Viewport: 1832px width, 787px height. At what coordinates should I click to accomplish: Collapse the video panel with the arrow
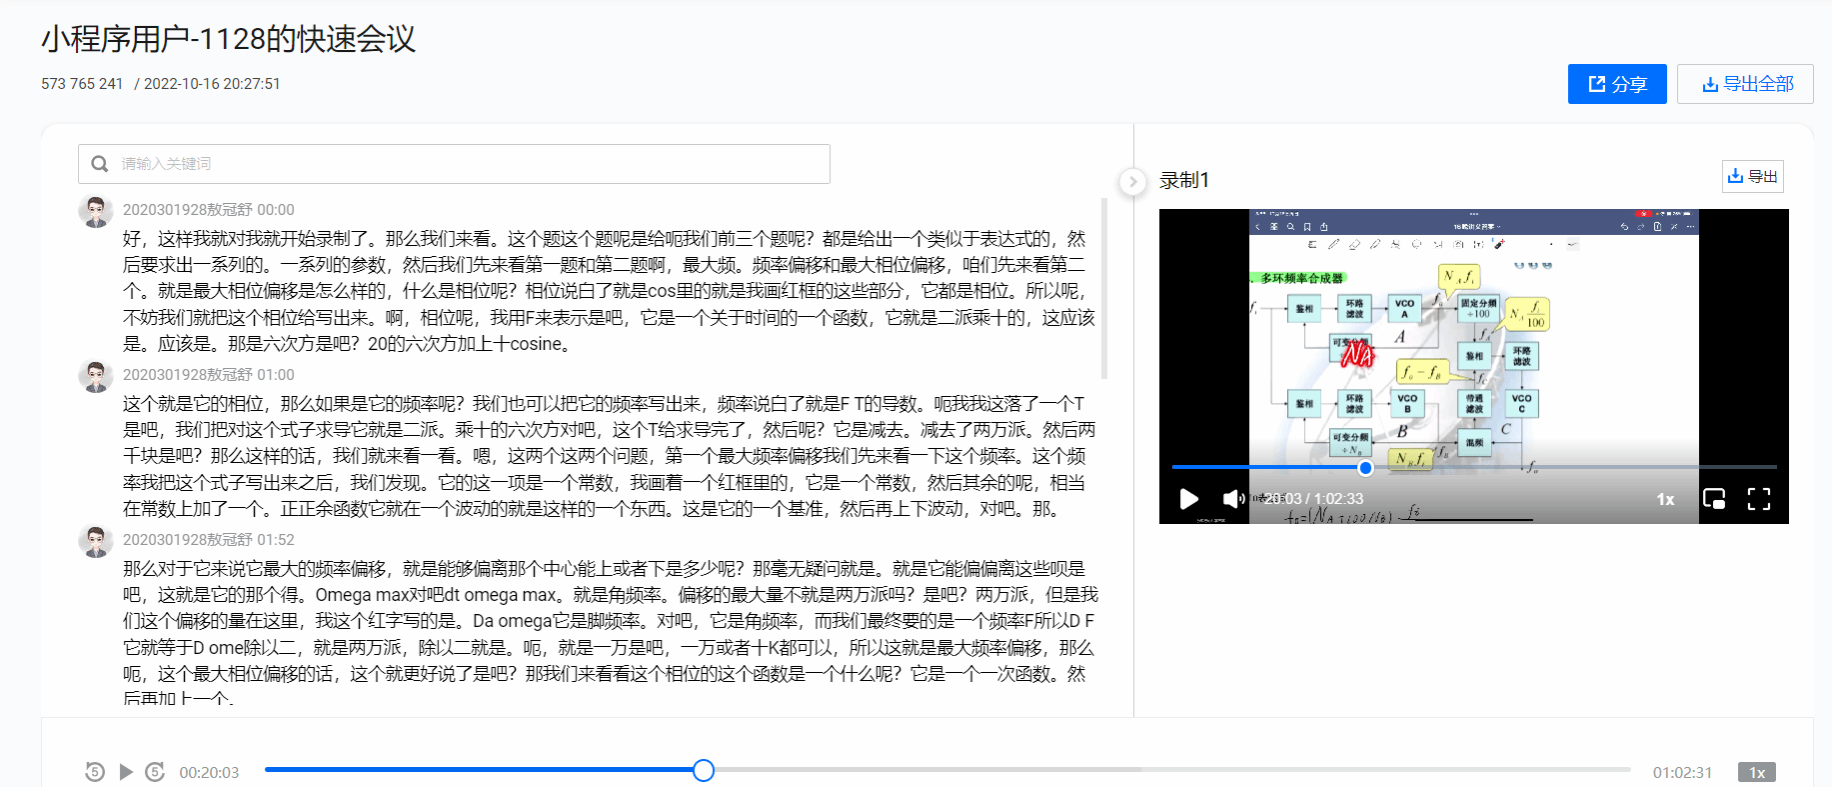point(1132,182)
